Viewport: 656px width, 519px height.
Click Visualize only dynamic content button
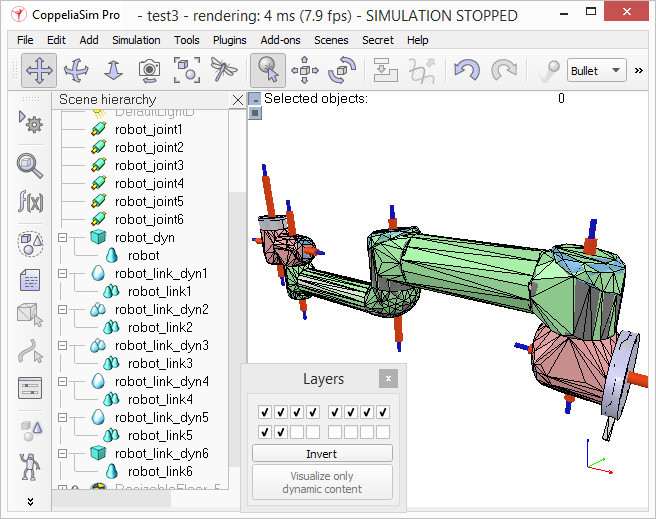(322, 482)
